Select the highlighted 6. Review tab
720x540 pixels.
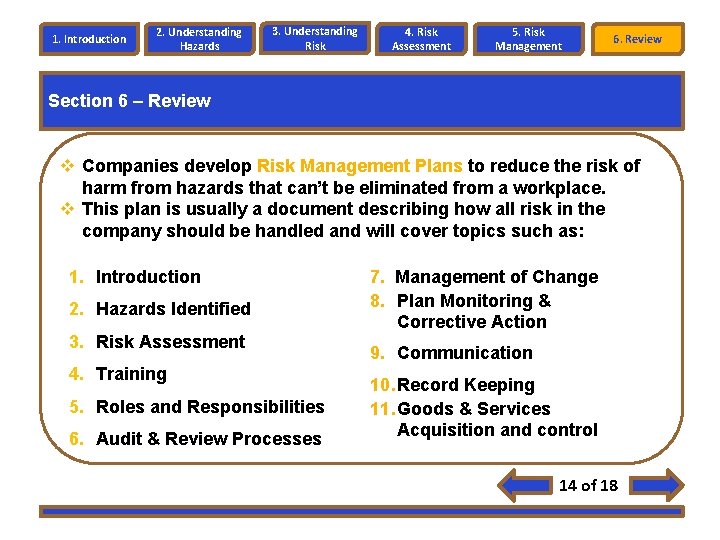(x=638, y=39)
